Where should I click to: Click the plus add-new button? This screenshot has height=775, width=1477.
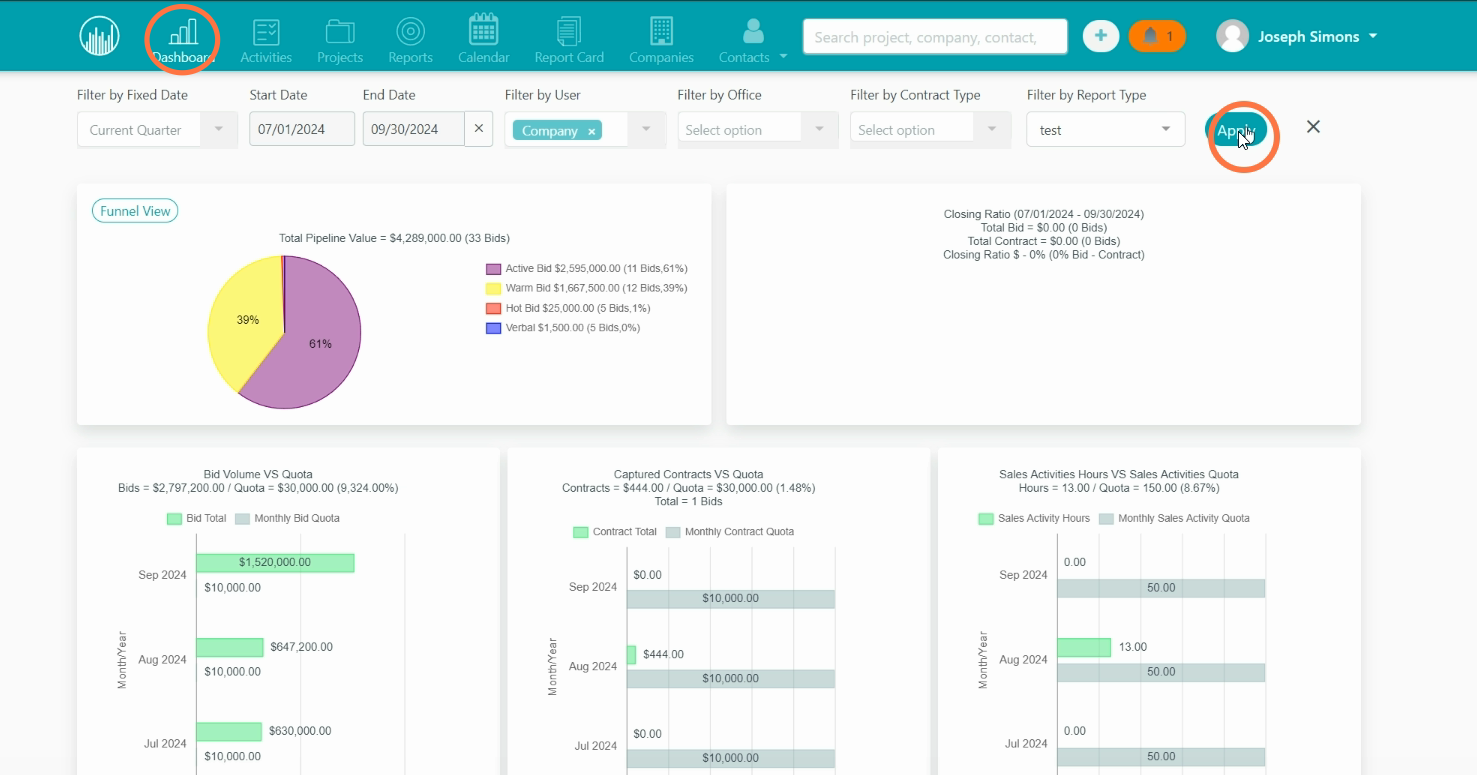tap(1101, 36)
